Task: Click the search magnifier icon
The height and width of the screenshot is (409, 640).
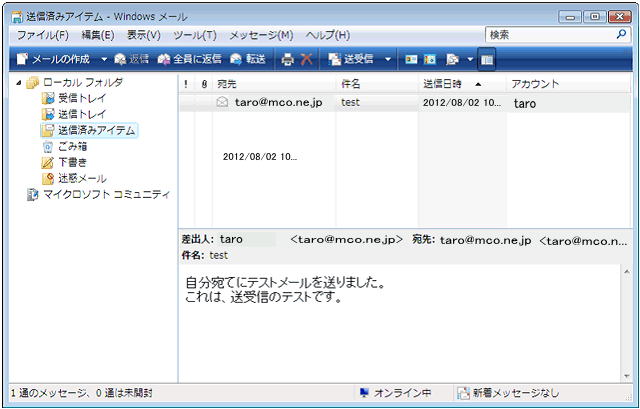Action: point(621,34)
